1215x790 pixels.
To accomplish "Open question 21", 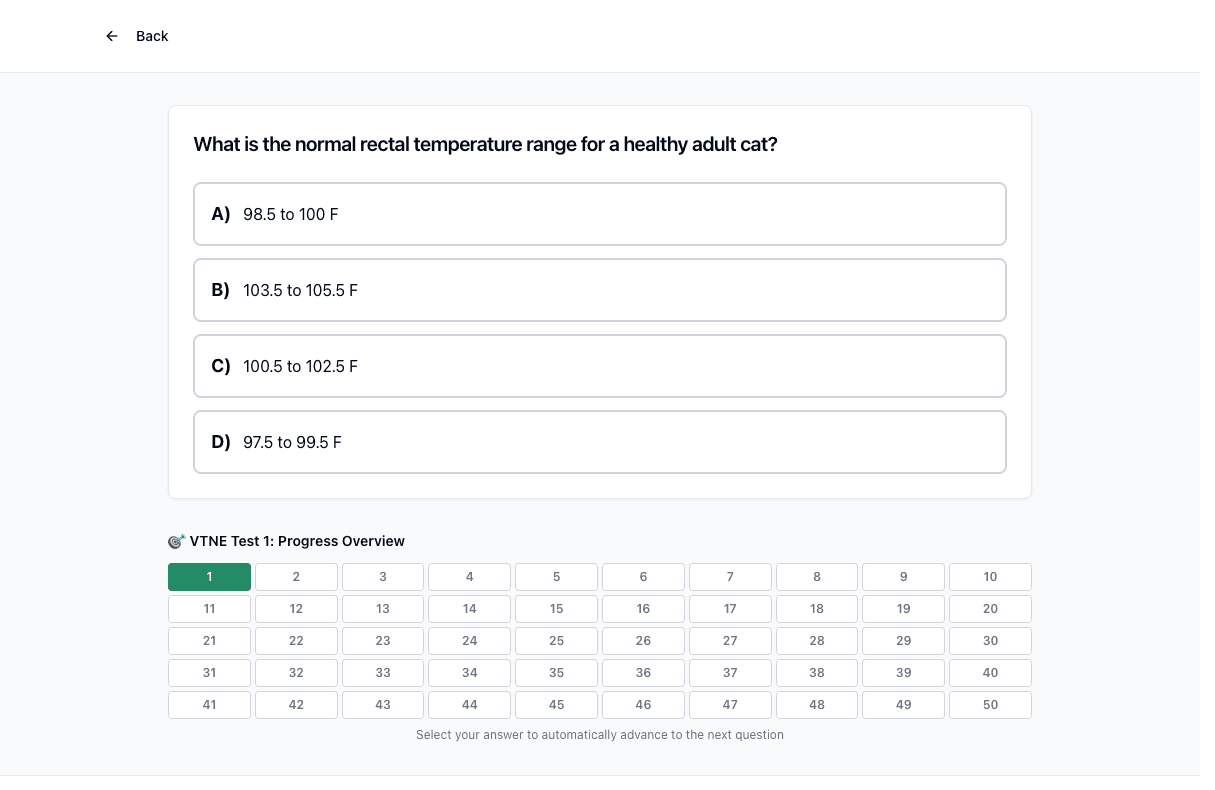I will [x=209, y=641].
